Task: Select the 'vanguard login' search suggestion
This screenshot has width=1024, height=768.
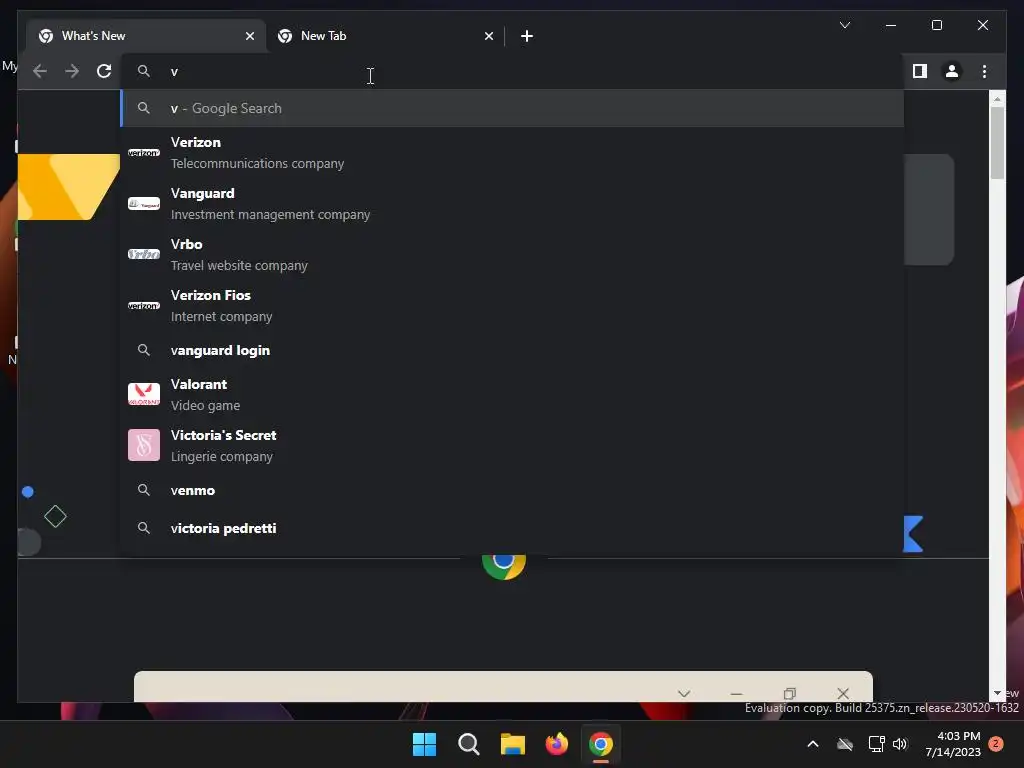Action: coord(513,351)
